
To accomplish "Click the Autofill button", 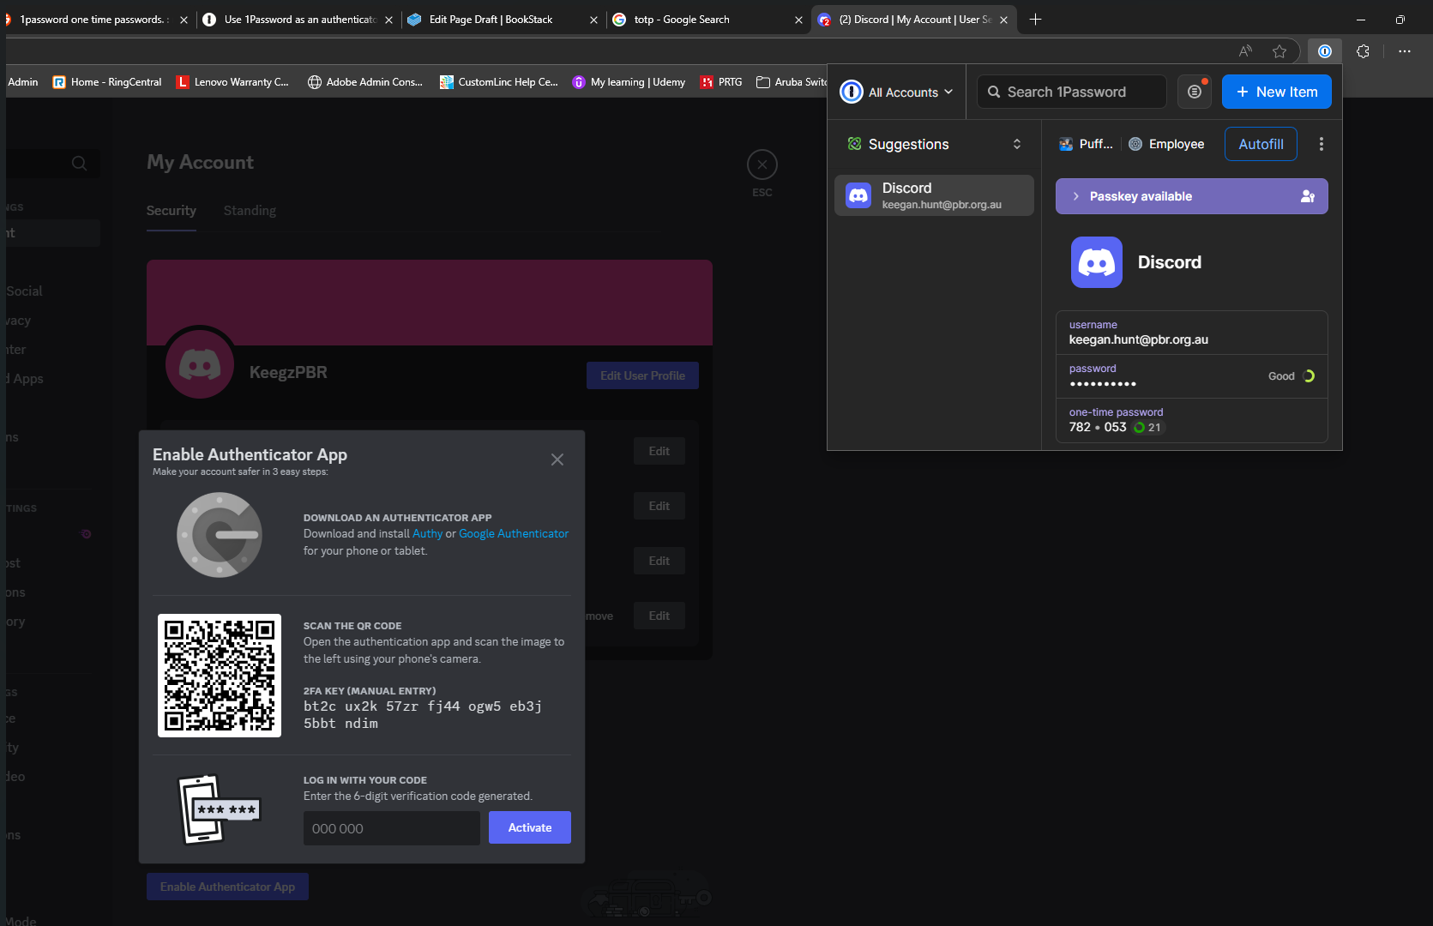I will (x=1261, y=144).
